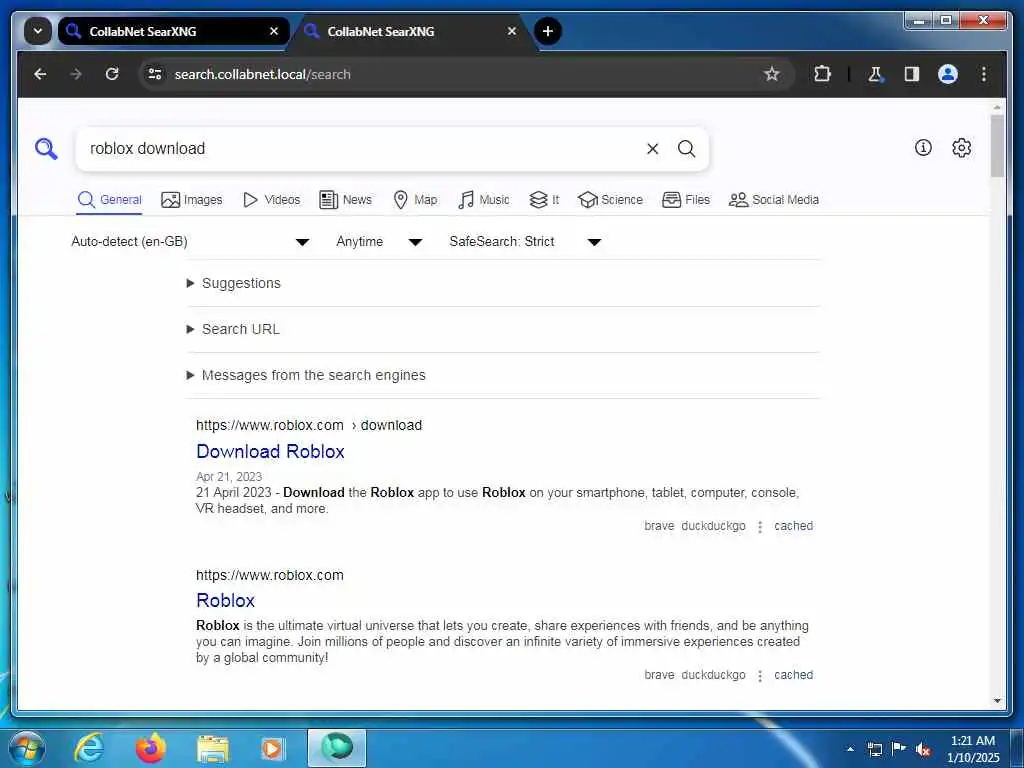This screenshot has height=768, width=1024.
Task: Open Windows Media Player in taskbar
Action: [272, 748]
